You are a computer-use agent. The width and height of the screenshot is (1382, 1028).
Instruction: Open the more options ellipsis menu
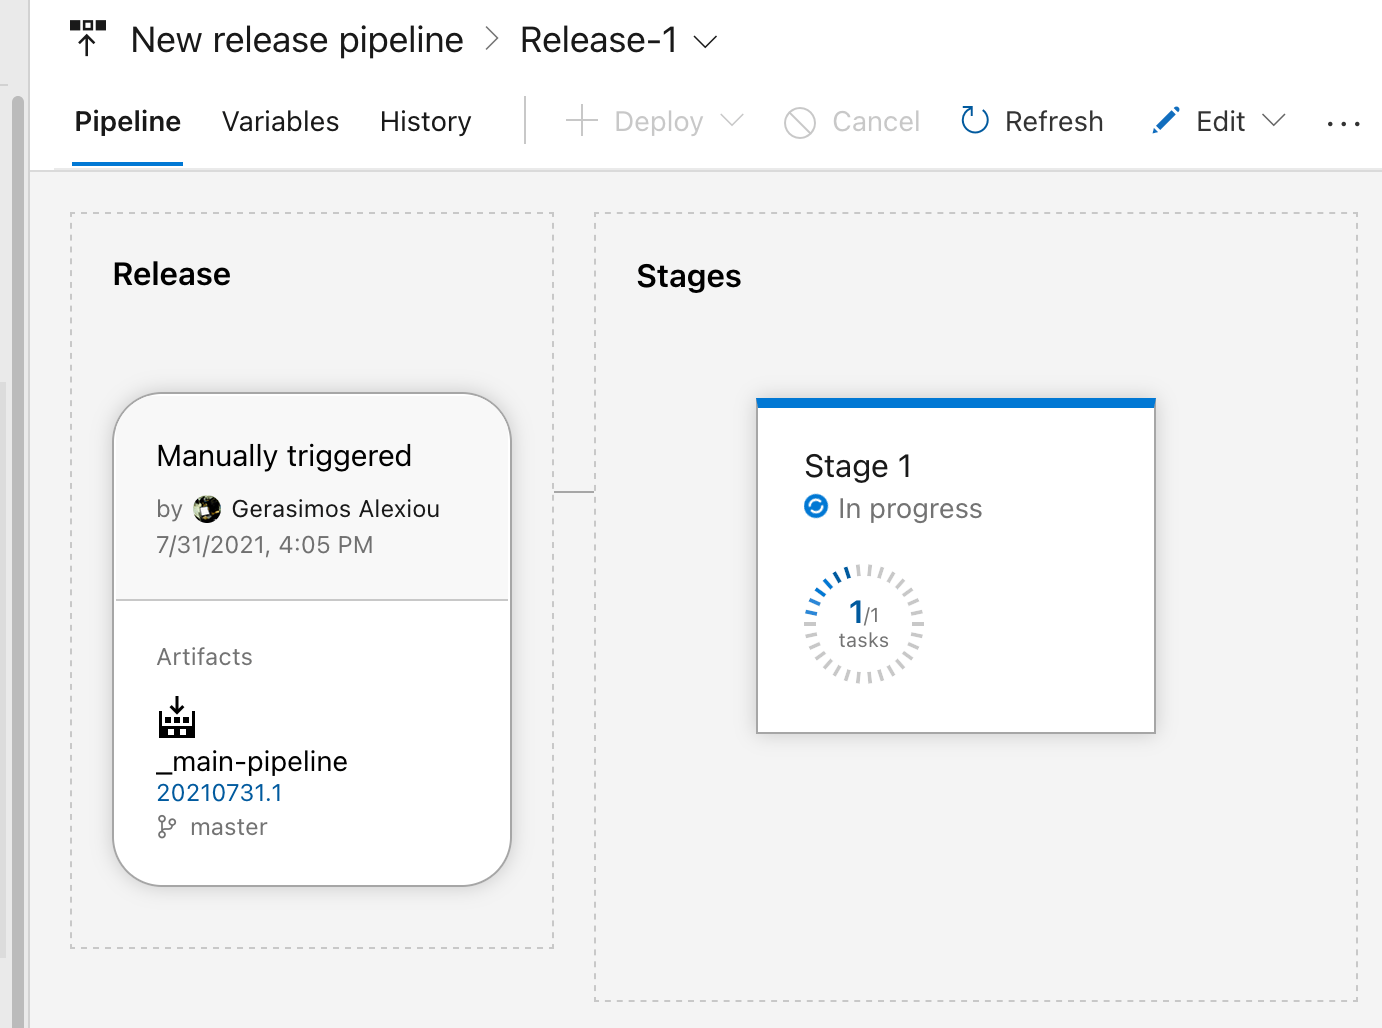pos(1343,123)
